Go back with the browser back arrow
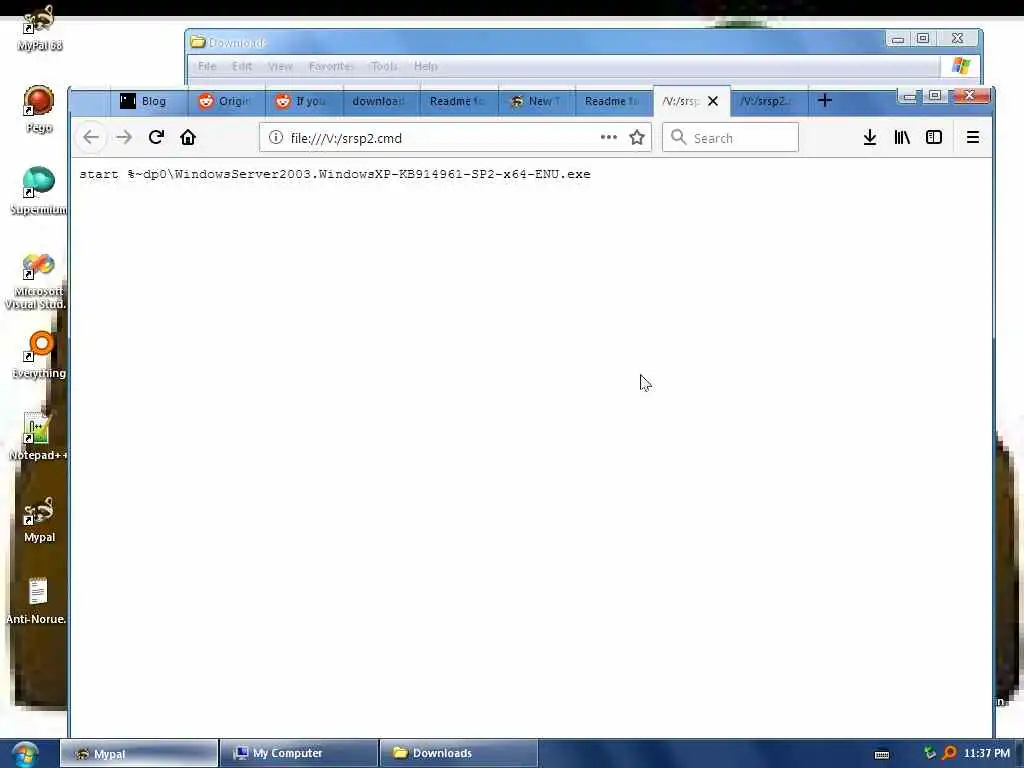The height and width of the screenshot is (768, 1024). (x=91, y=137)
